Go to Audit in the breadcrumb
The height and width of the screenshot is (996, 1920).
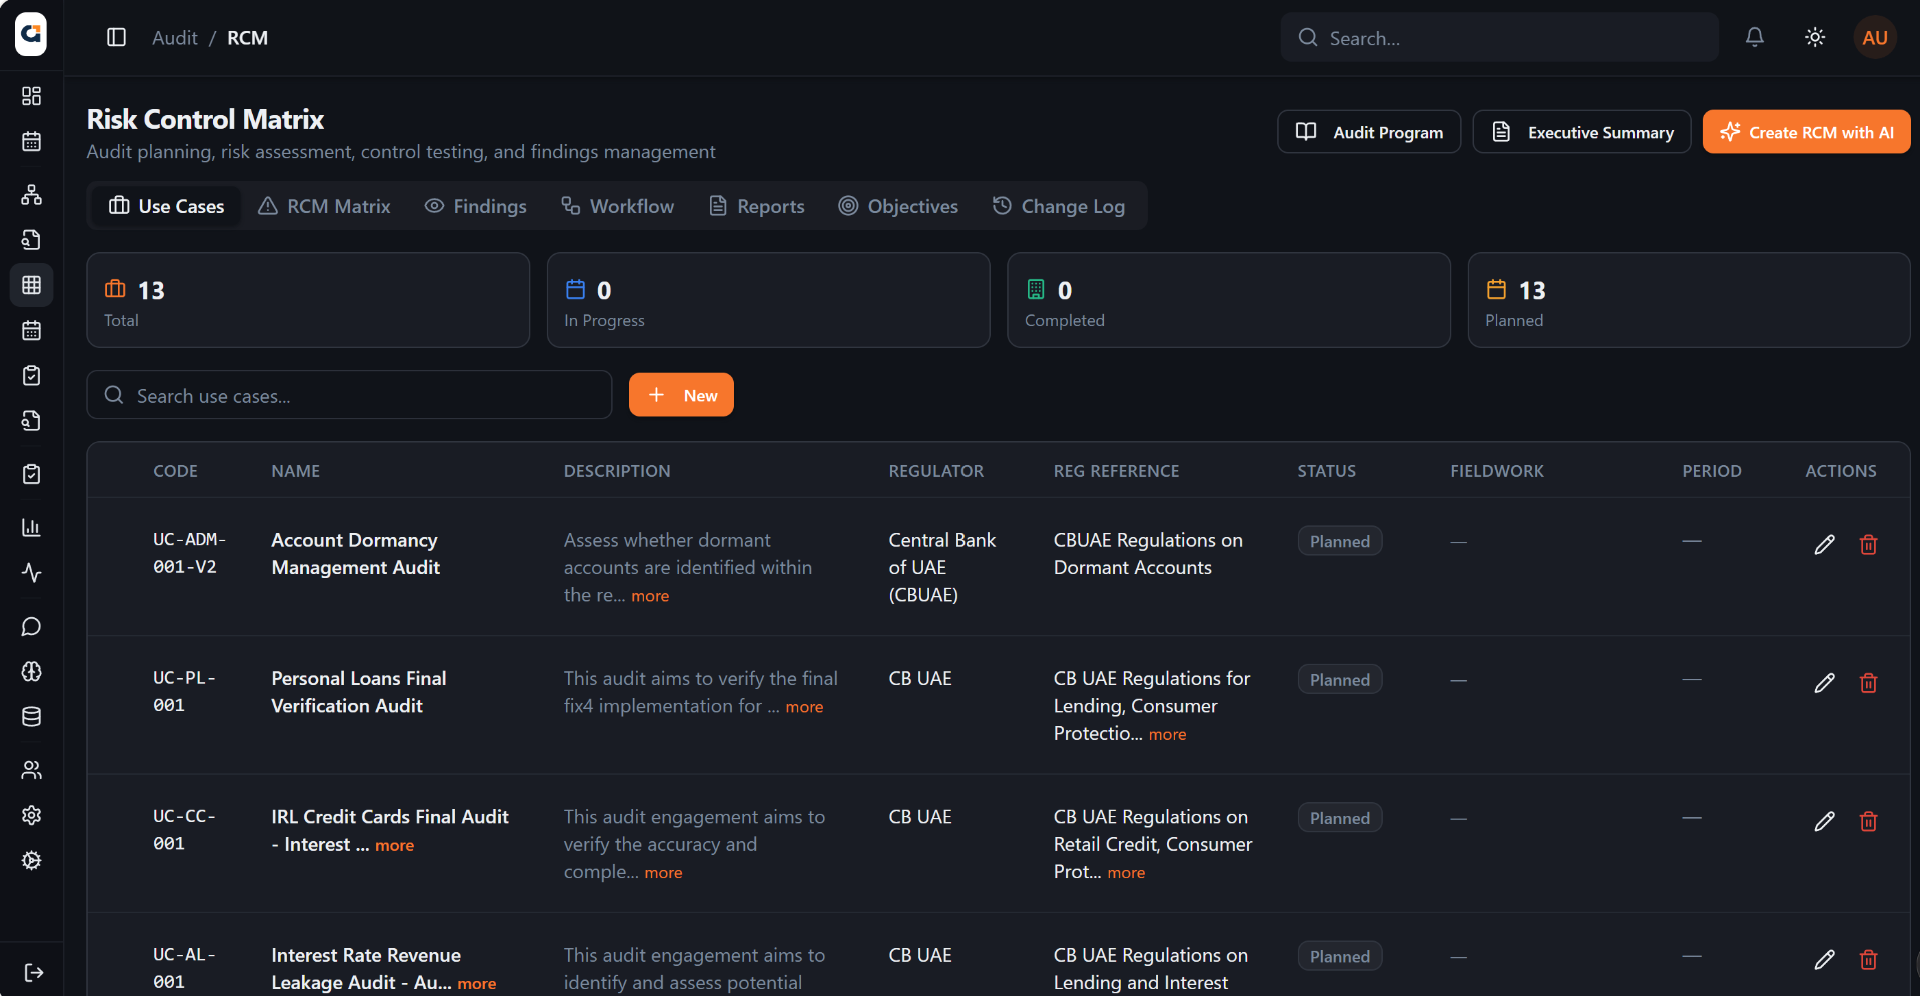[x=175, y=38]
